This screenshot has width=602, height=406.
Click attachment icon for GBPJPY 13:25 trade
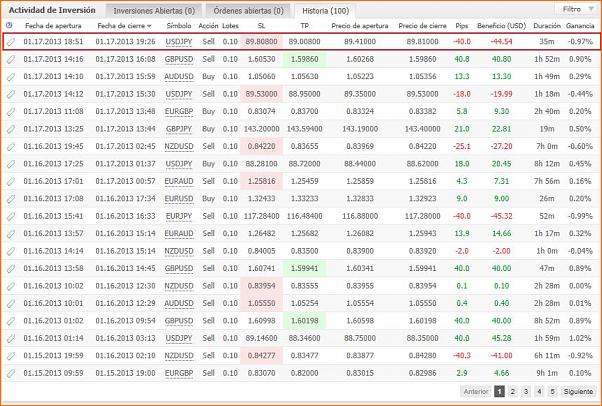(12, 129)
